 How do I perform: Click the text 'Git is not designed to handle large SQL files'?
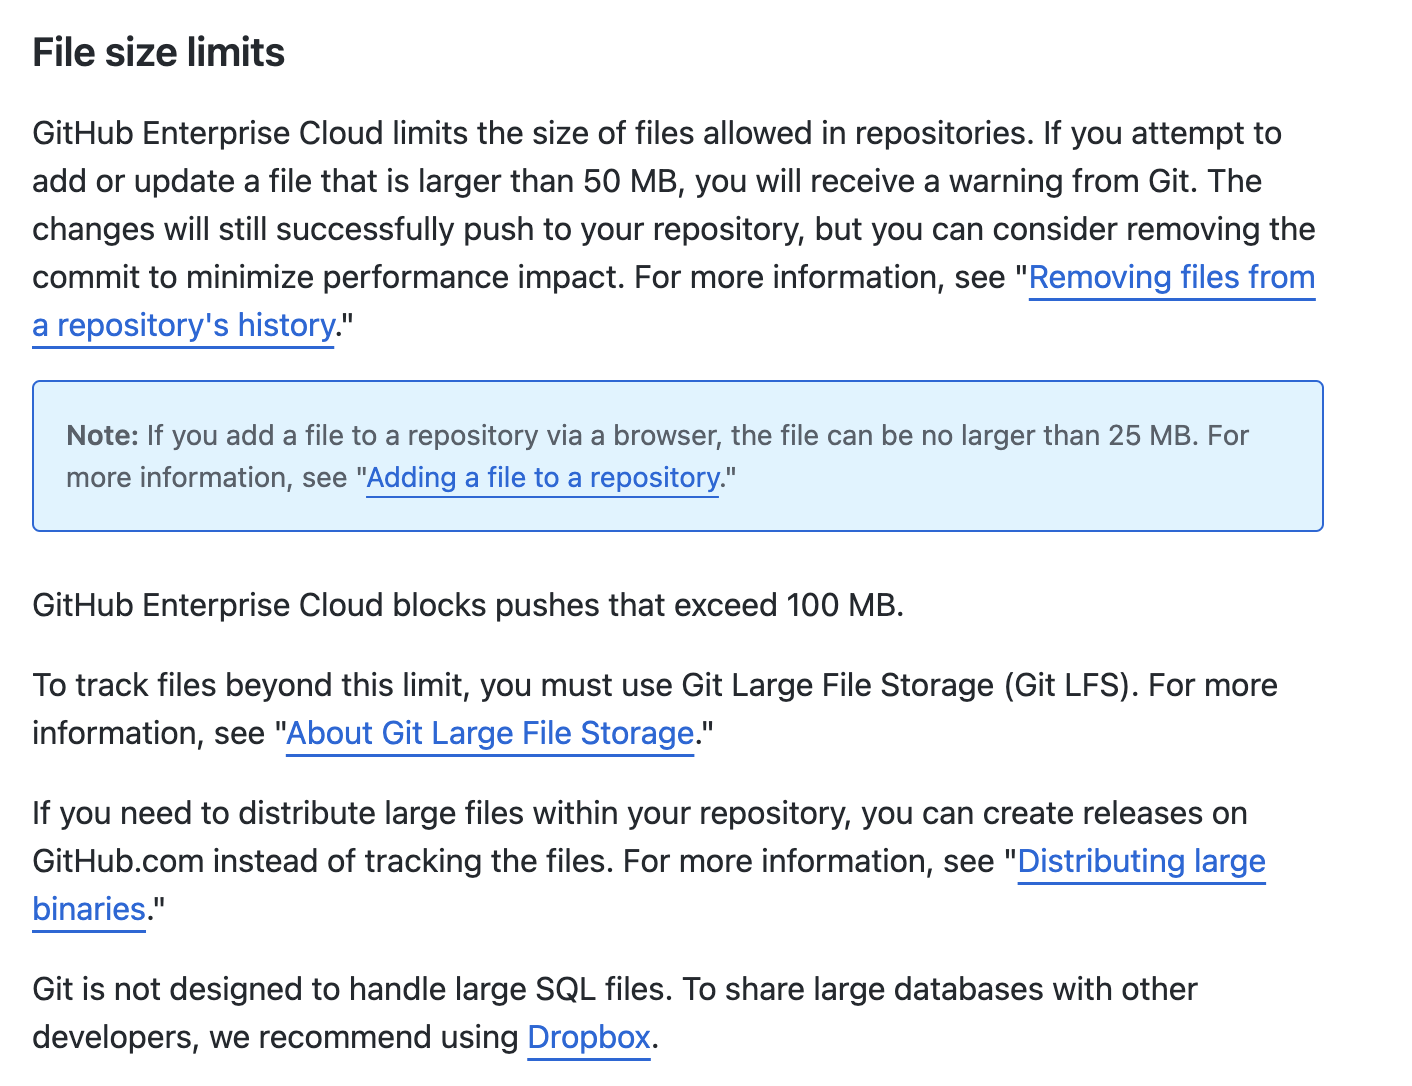pos(350,989)
